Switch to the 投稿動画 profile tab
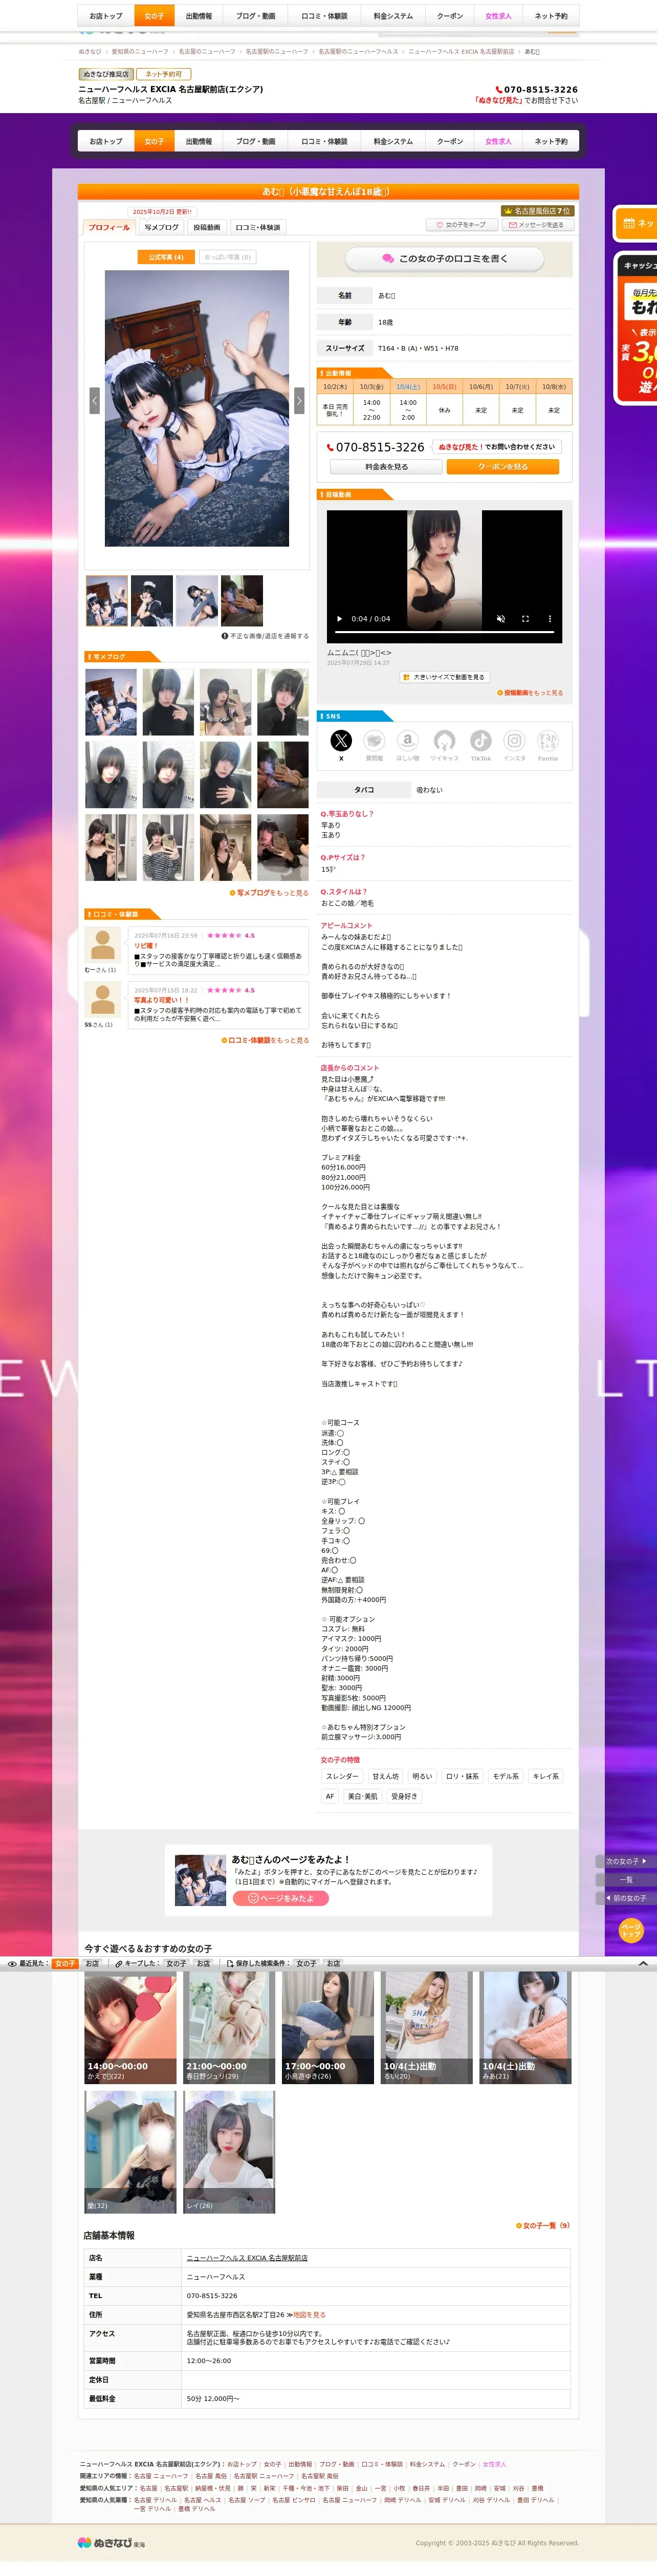The height and width of the screenshot is (2576, 657). (x=207, y=227)
